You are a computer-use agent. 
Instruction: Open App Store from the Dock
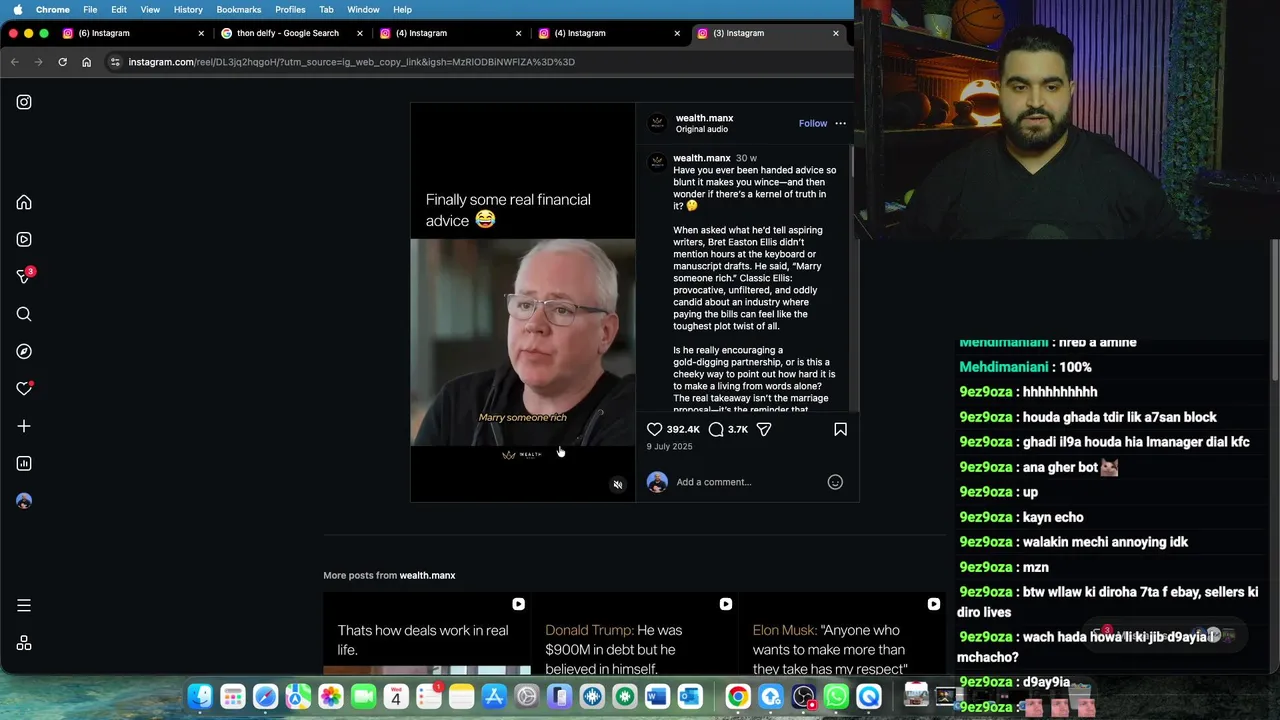pos(494,697)
